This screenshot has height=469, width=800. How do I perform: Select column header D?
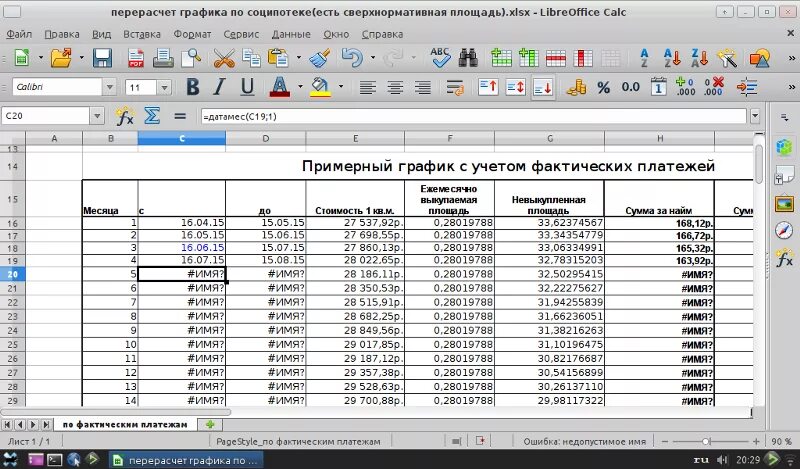[x=266, y=138]
